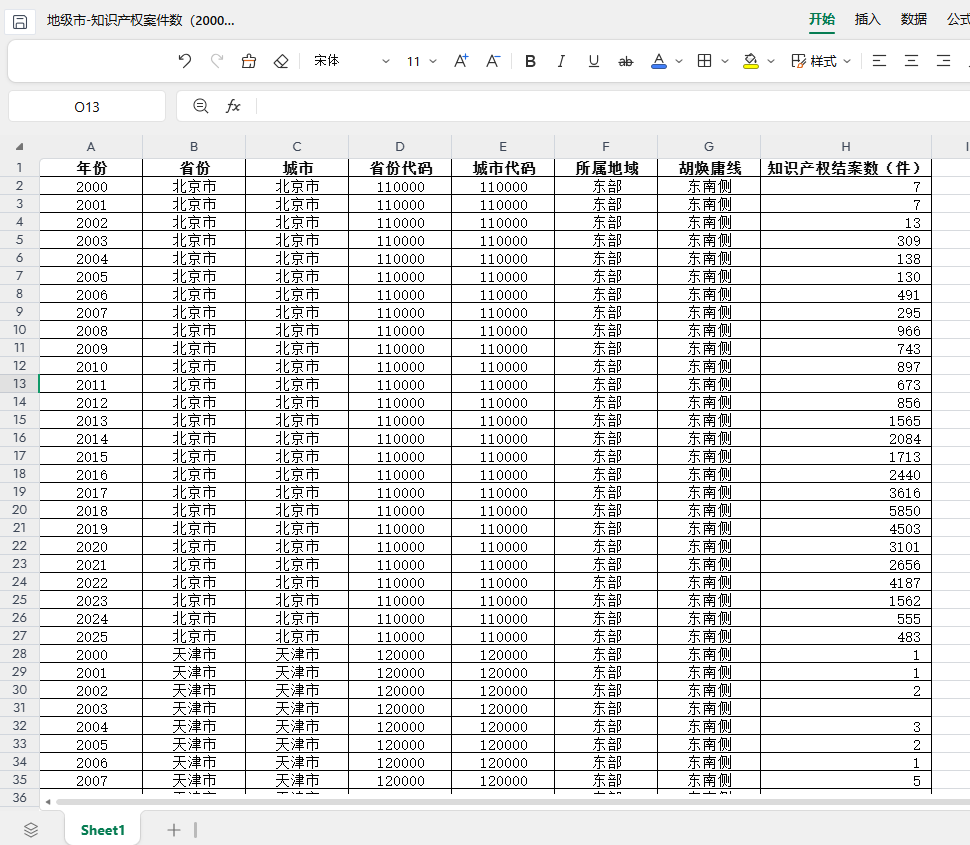970x845 pixels.
Task: Open the fx insert function icon
Action: (233, 106)
